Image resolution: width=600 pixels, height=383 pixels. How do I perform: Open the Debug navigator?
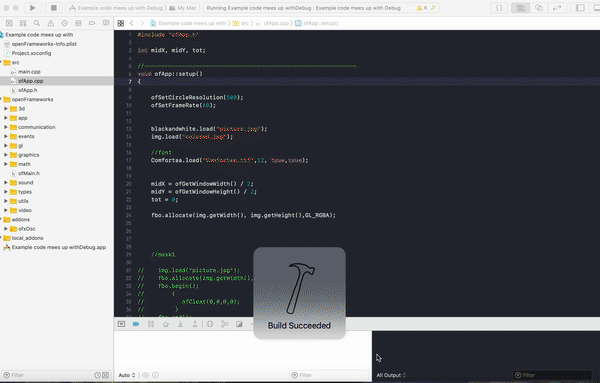tap(78, 23)
